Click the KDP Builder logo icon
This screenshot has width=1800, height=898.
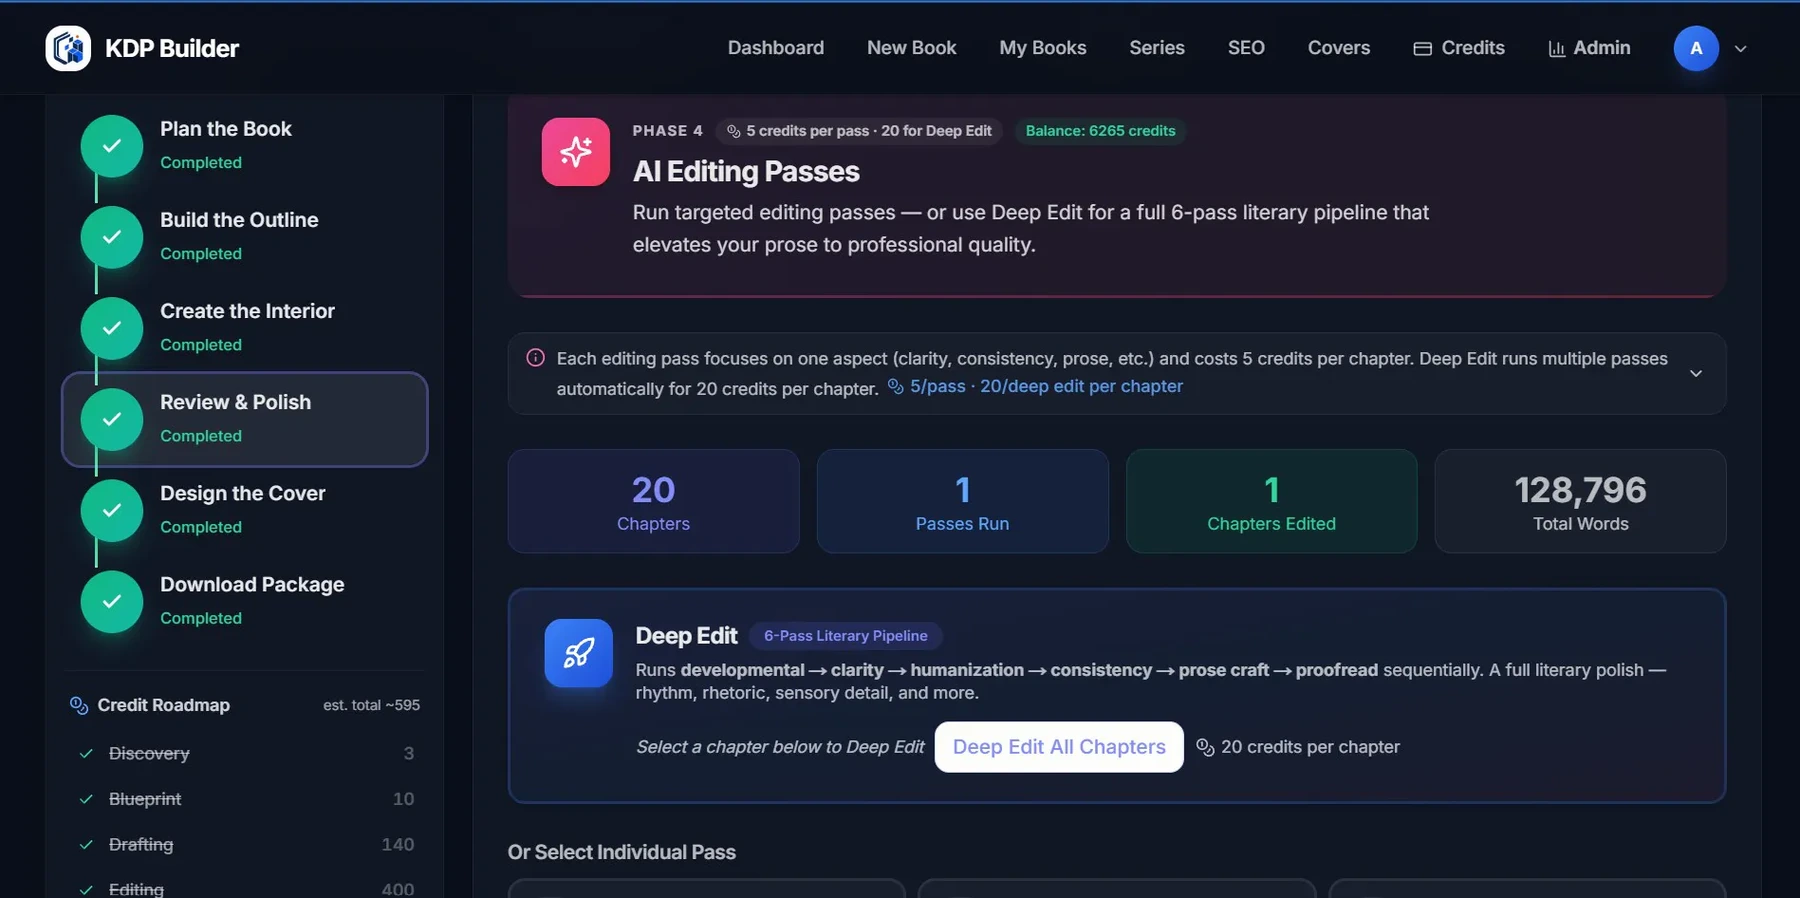[x=68, y=48]
